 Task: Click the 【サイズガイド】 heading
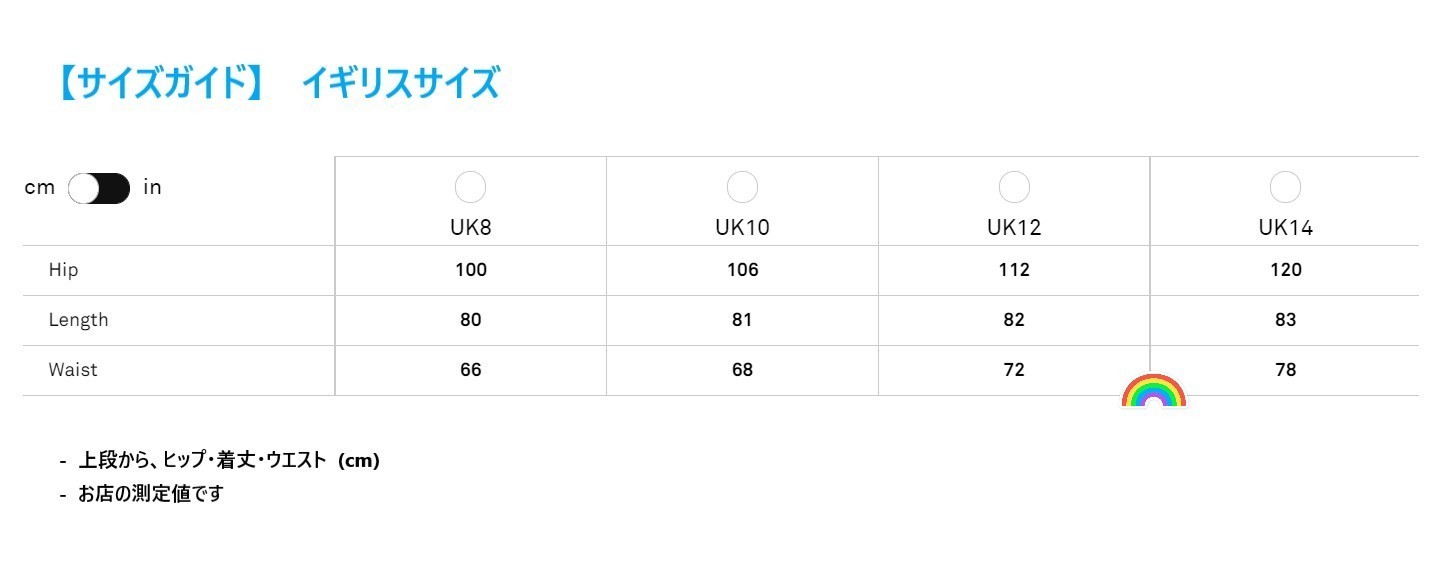tap(157, 83)
